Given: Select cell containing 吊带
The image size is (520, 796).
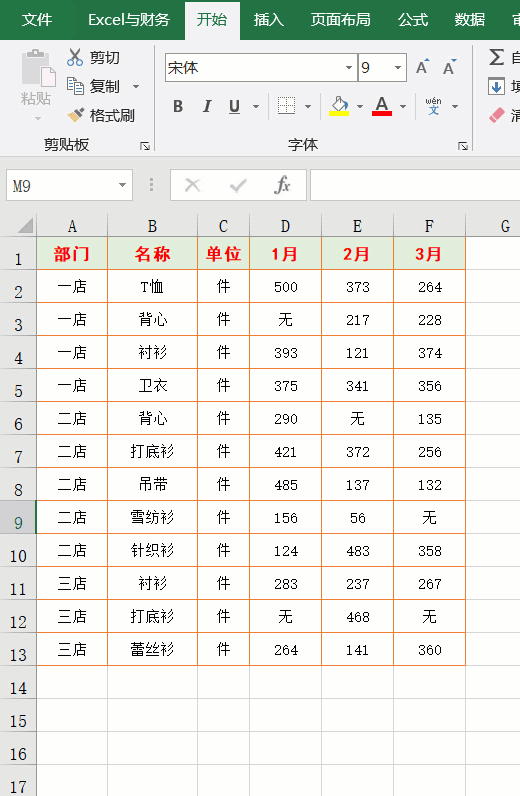Looking at the screenshot, I should point(152,484).
